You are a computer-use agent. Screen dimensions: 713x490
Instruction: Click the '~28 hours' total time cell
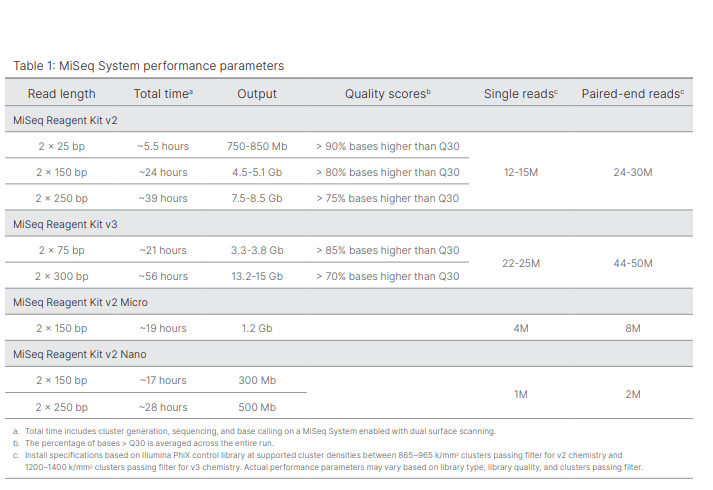click(163, 407)
